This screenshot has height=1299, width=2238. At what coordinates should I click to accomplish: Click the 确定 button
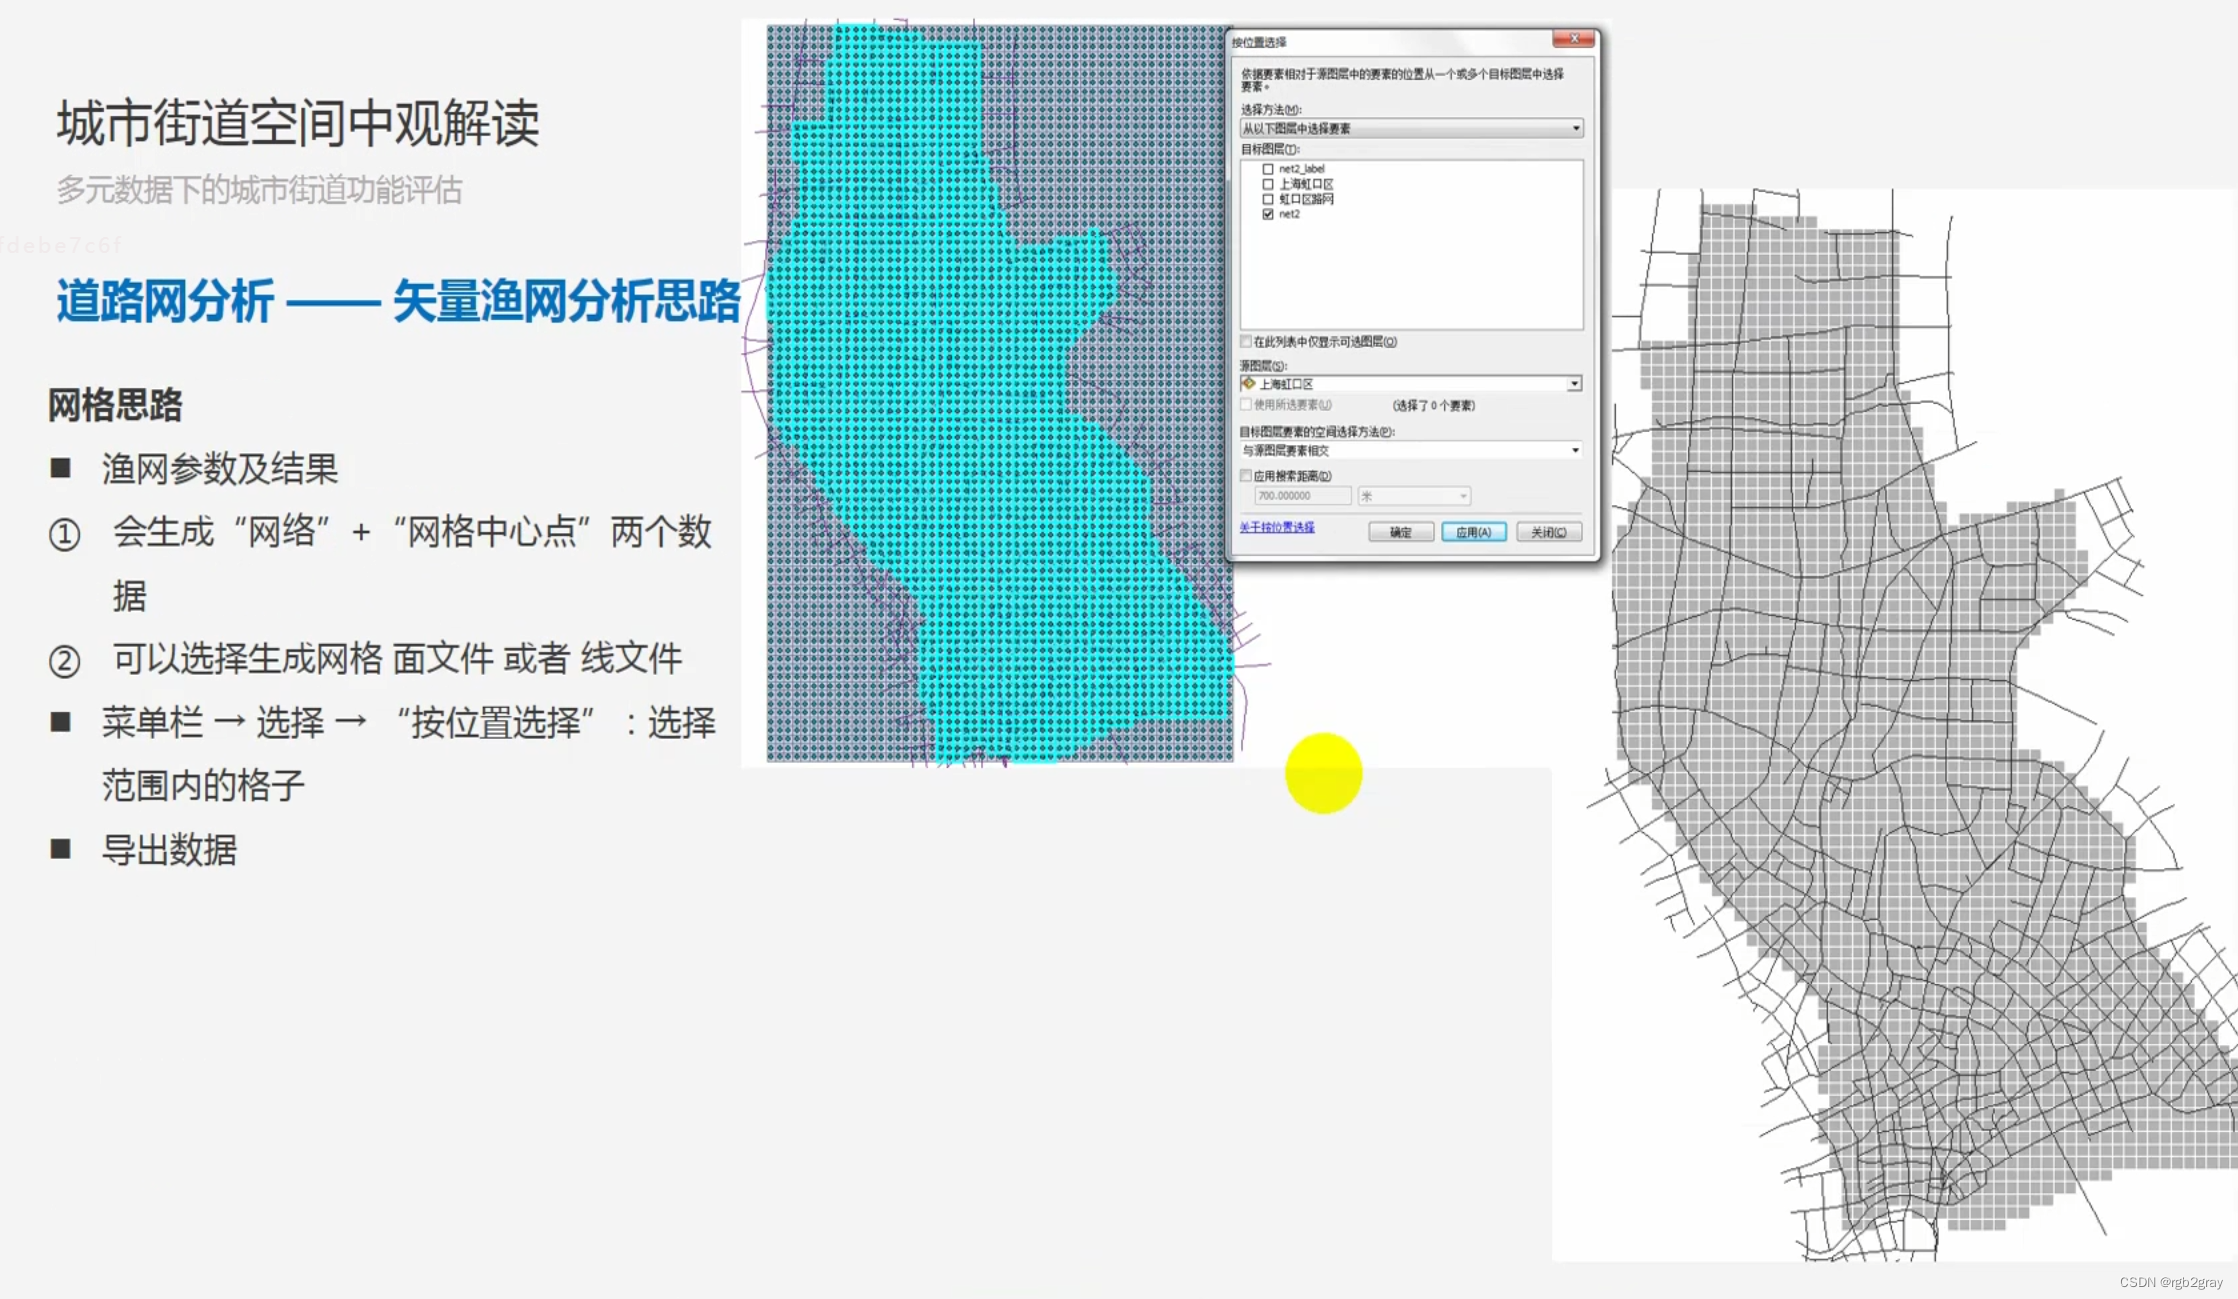[x=1401, y=532]
